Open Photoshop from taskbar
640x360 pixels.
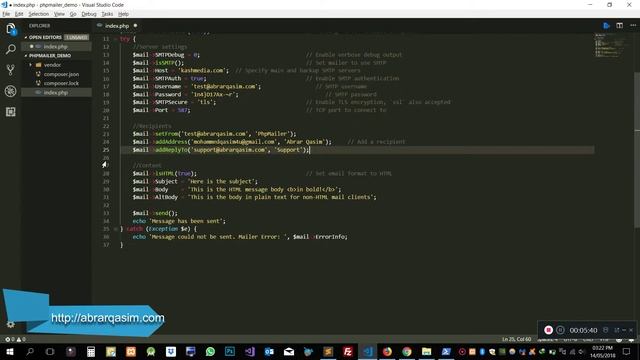pos(230,351)
